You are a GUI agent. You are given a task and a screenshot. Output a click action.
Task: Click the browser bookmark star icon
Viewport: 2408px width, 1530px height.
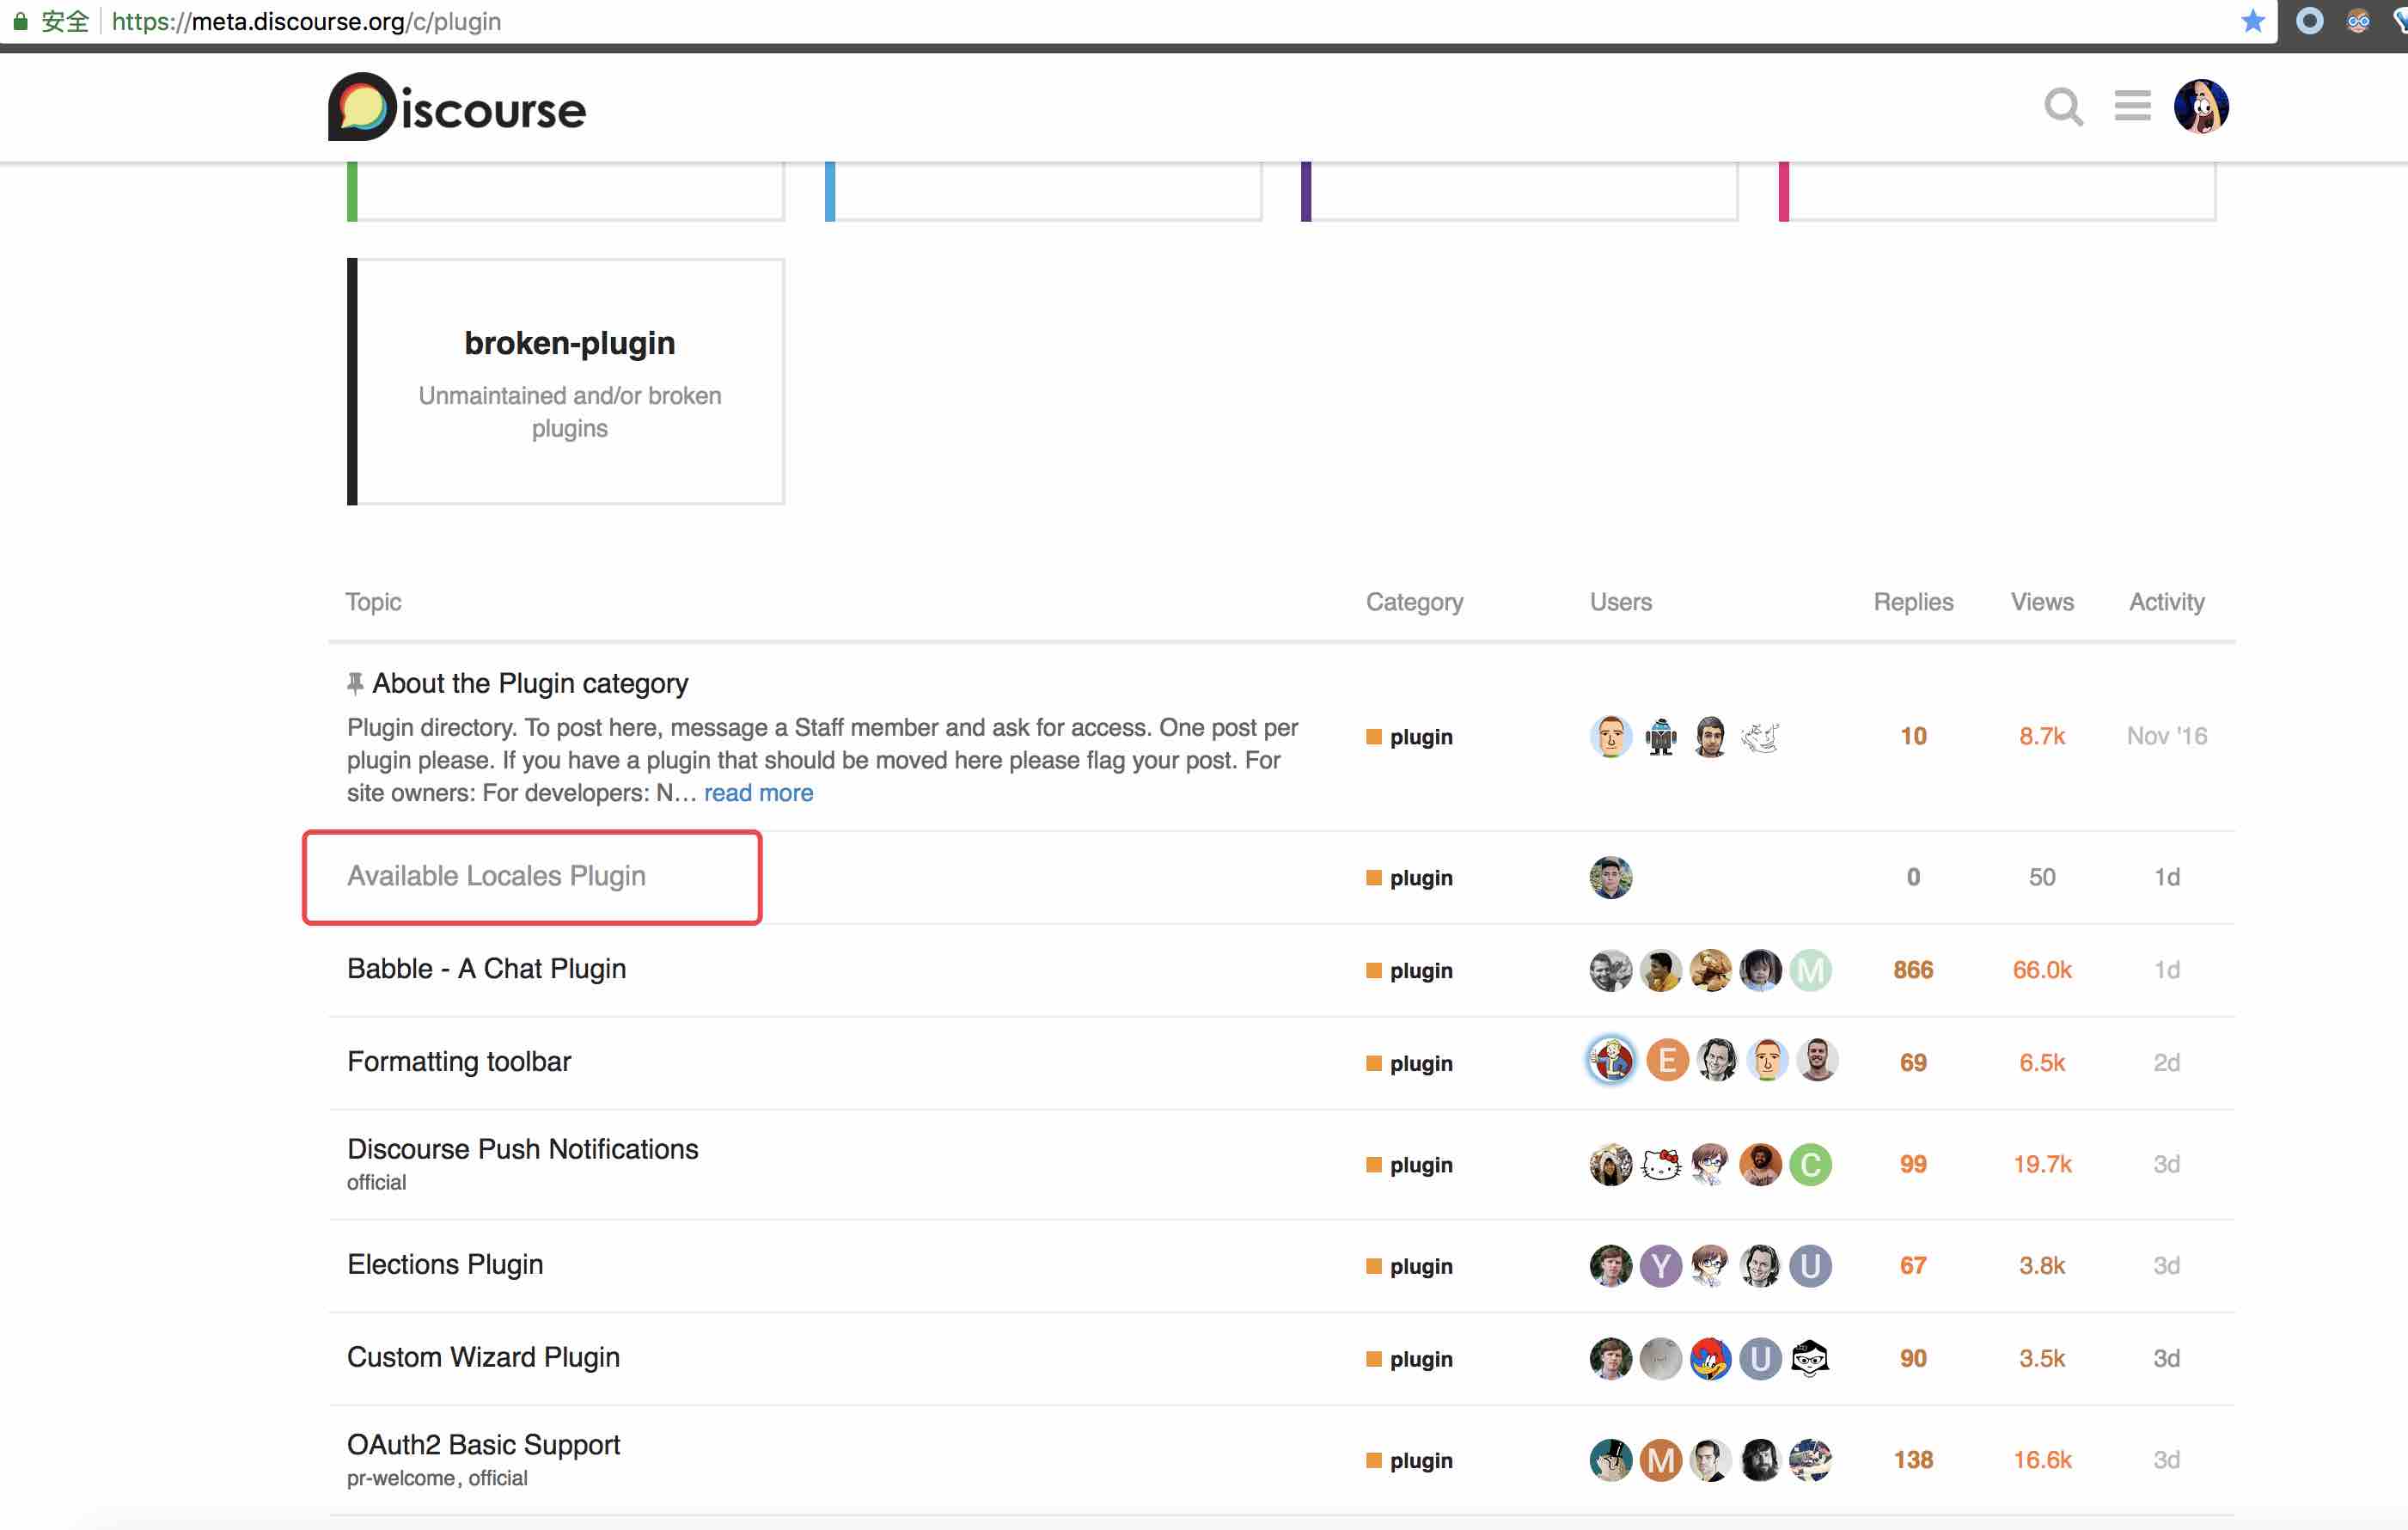(2252, 21)
